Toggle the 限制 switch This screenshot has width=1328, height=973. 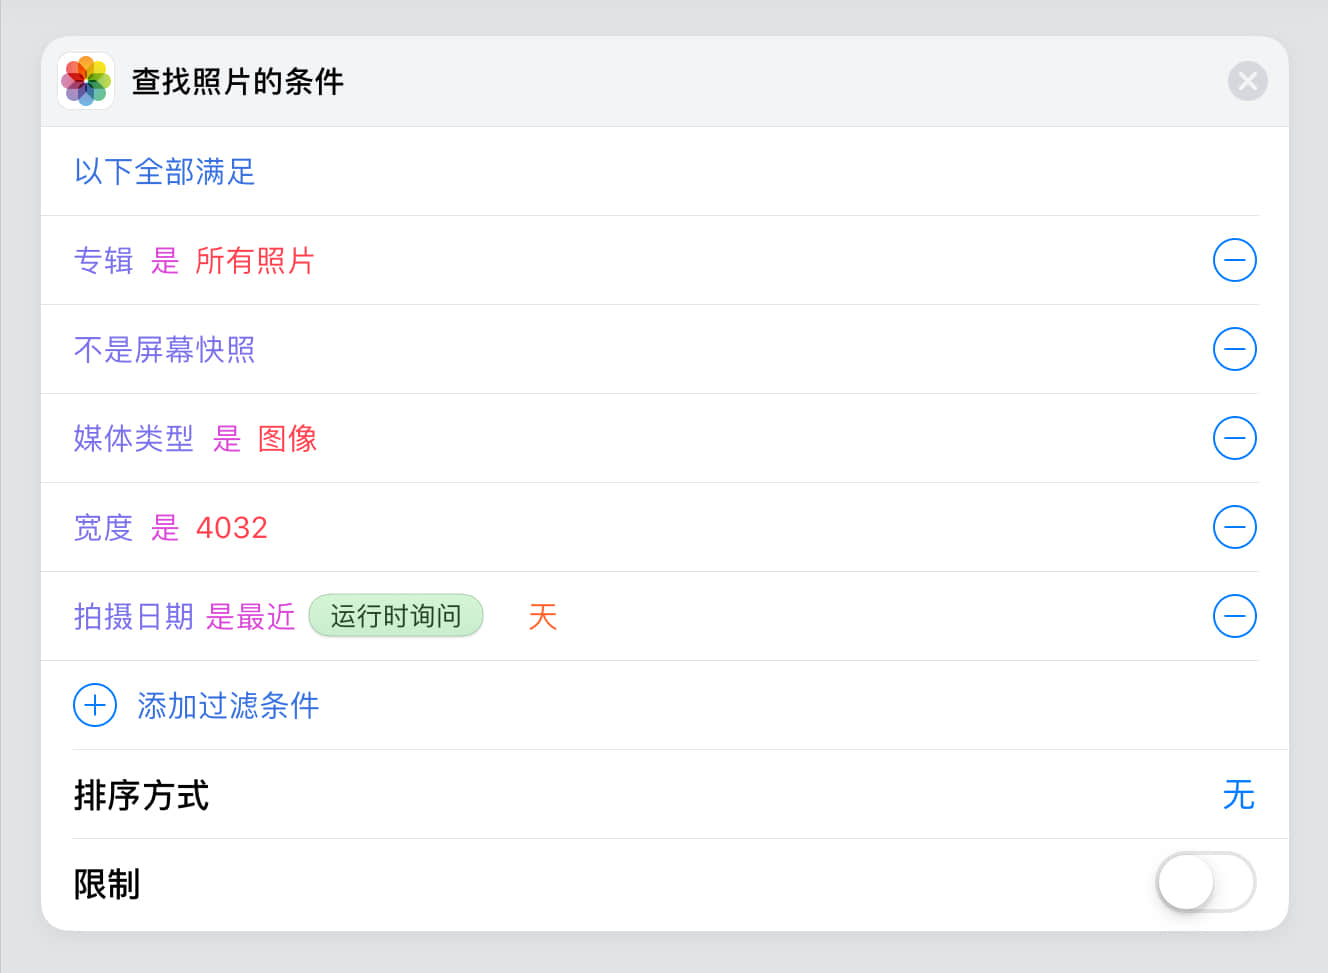(1205, 882)
